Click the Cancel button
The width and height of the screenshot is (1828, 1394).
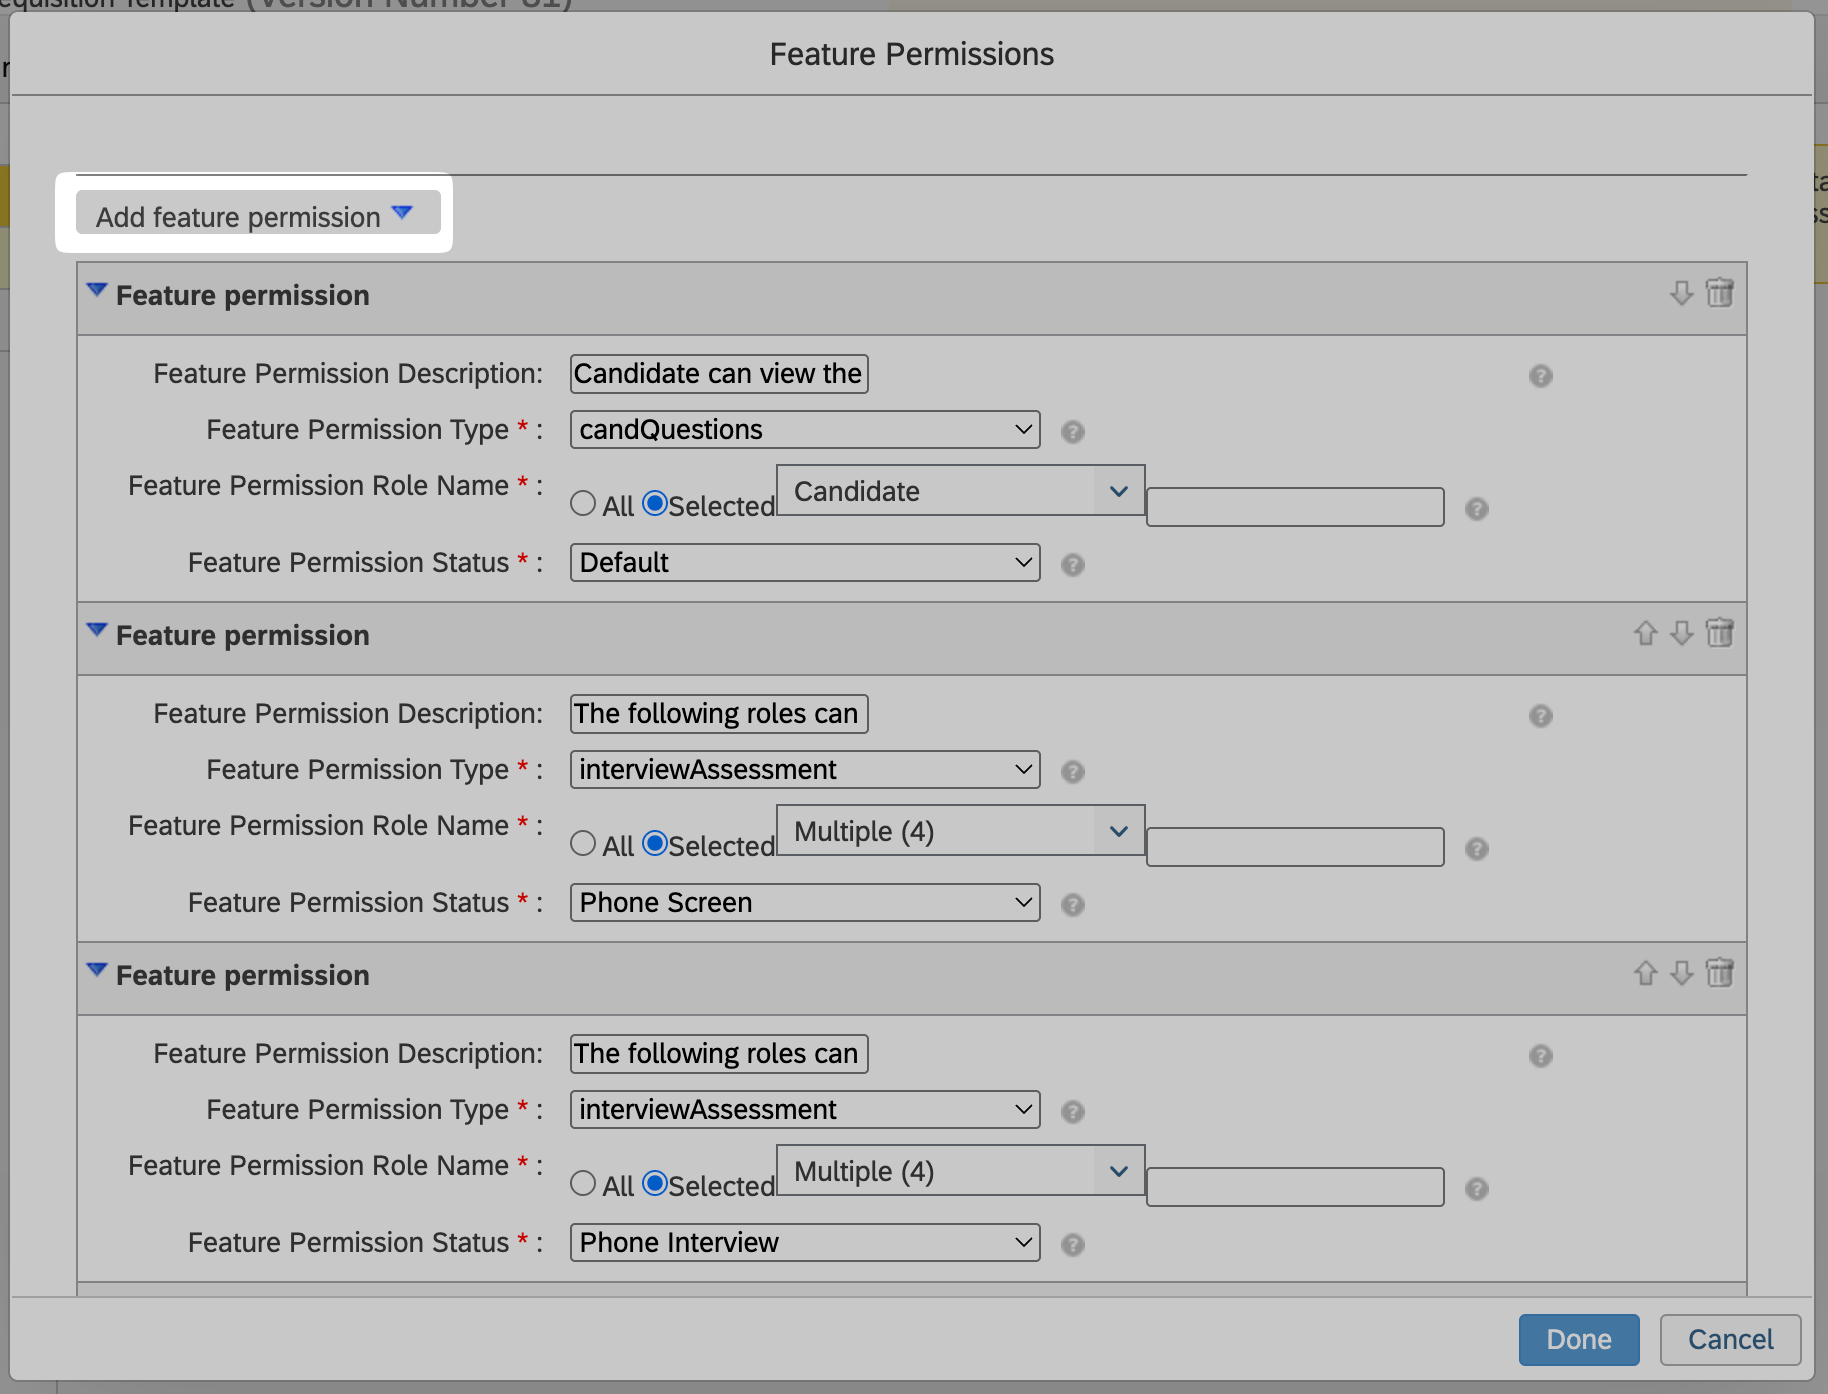pyautogui.click(x=1730, y=1339)
